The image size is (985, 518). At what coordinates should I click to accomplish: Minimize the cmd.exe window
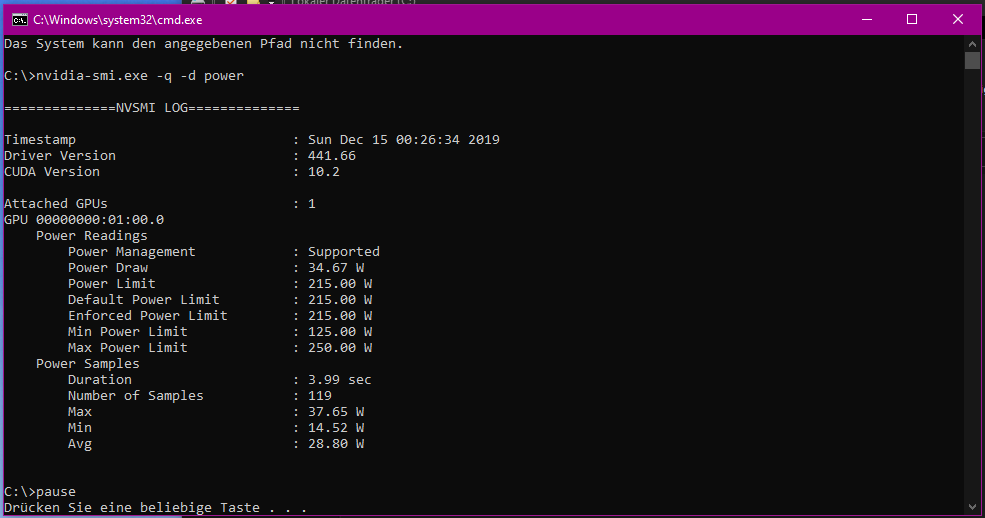867,19
